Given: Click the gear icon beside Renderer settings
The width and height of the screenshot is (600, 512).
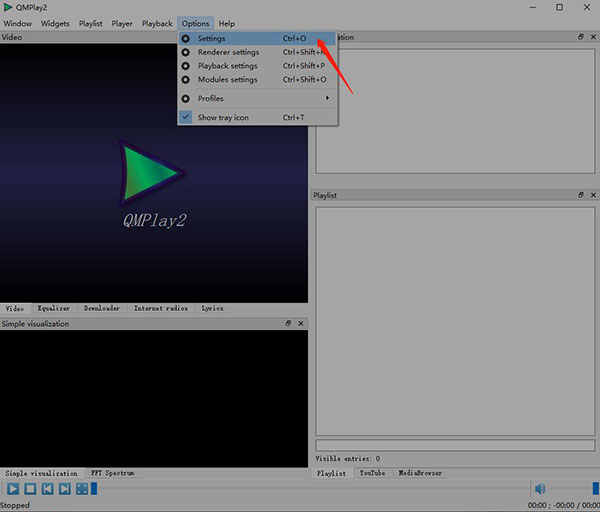Looking at the screenshot, I should coord(186,52).
